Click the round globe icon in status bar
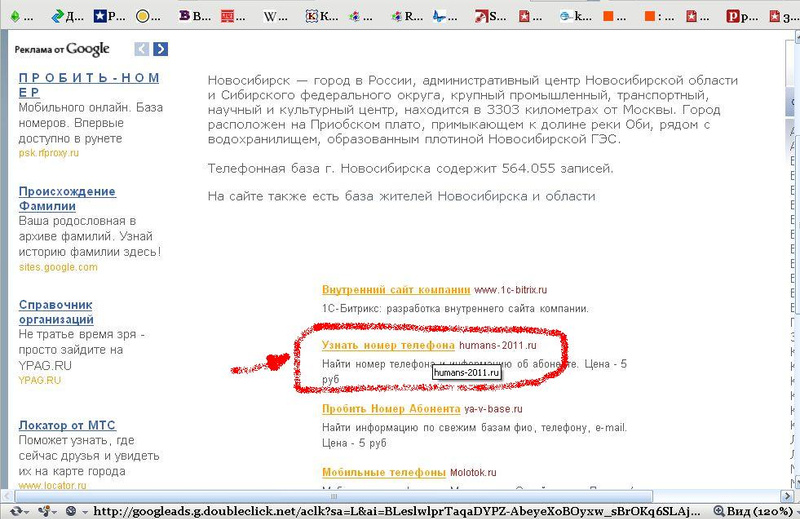The height and width of the screenshot is (519, 800). point(71,511)
